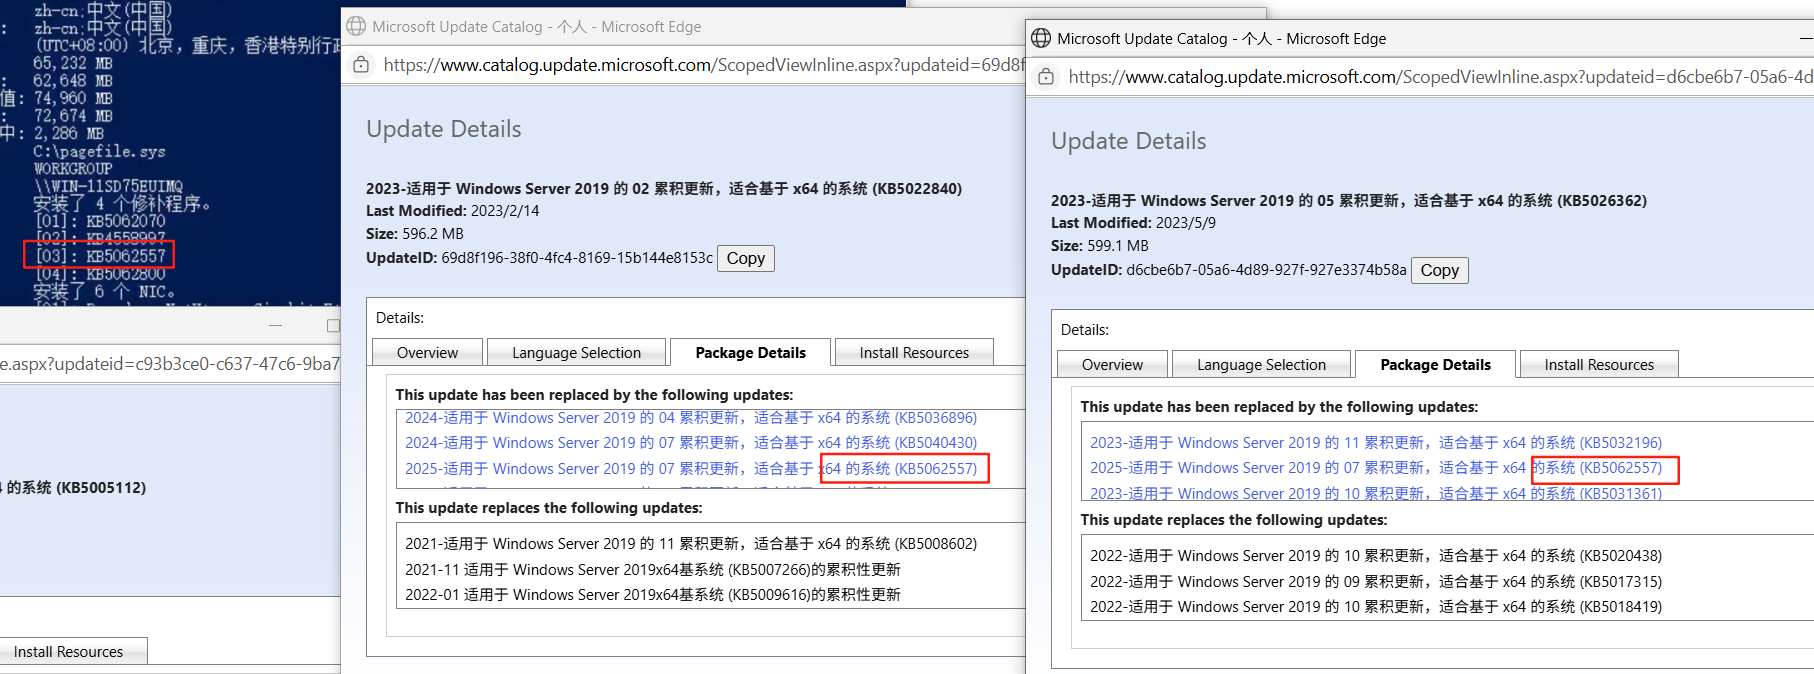Click KB5008602 entry in replaced updates list

691,544
